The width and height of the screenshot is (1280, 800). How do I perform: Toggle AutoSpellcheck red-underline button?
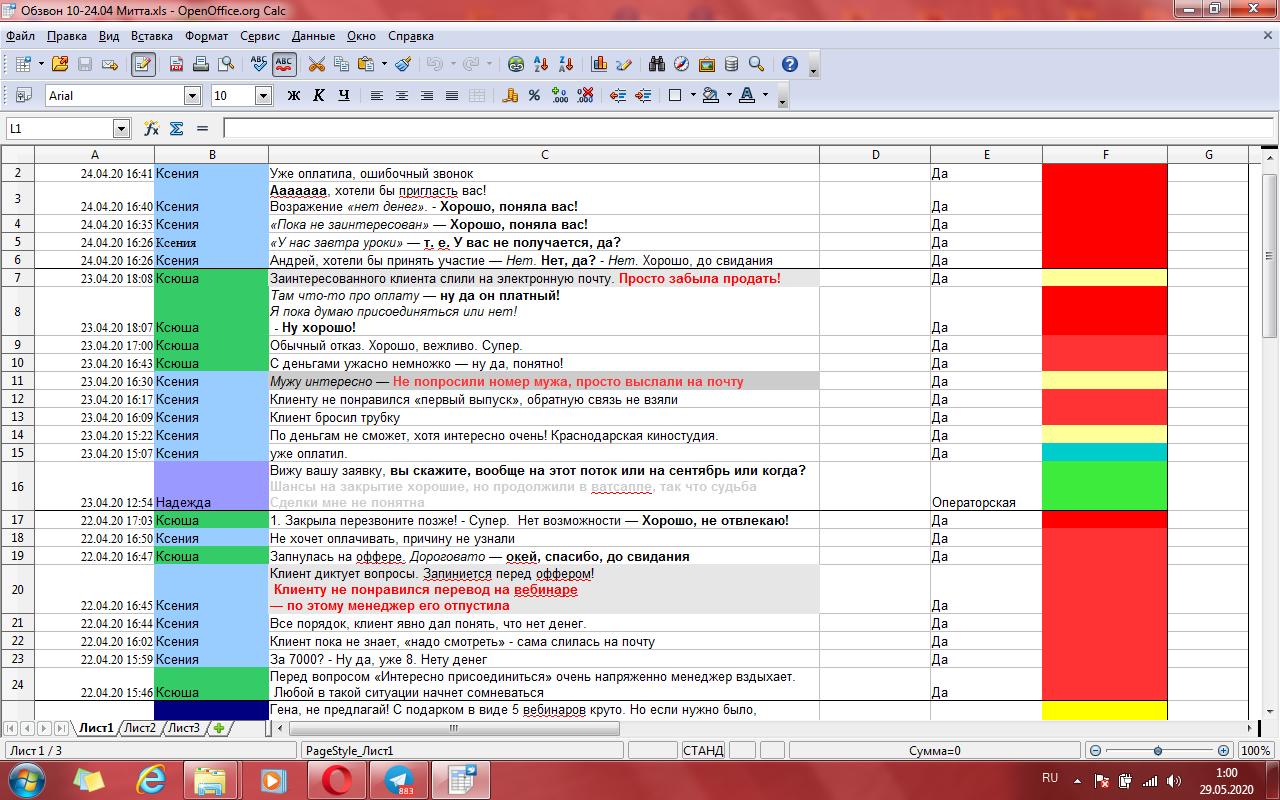coord(284,64)
